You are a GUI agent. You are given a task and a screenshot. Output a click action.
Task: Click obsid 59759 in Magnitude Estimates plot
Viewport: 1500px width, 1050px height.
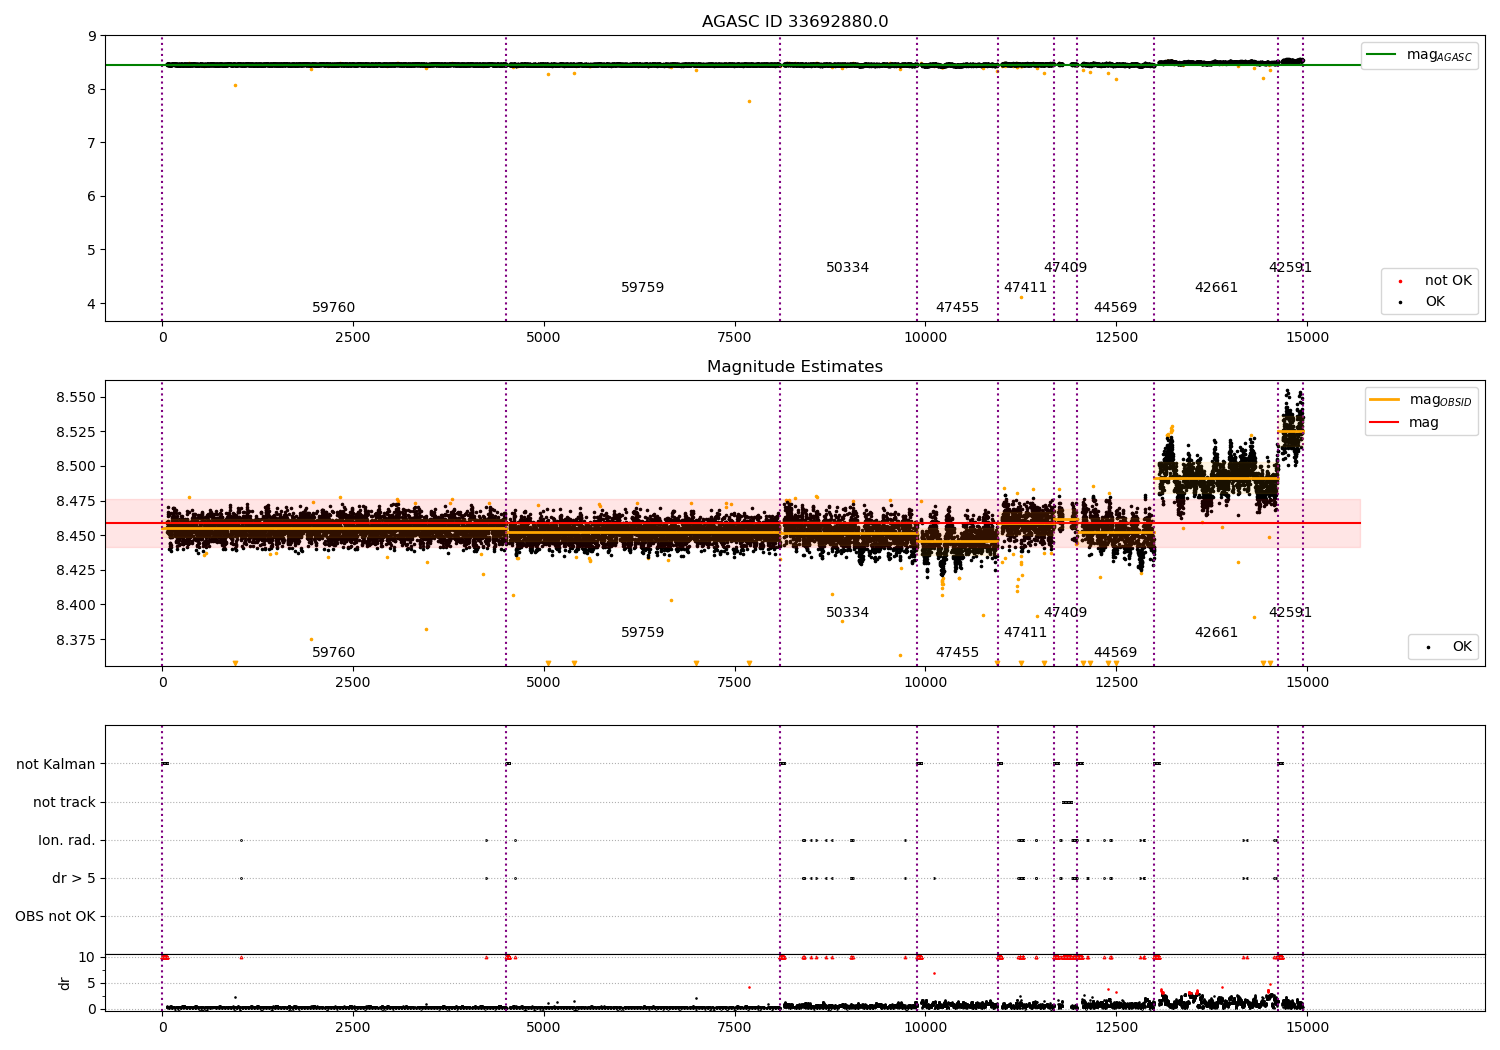pyautogui.click(x=642, y=633)
